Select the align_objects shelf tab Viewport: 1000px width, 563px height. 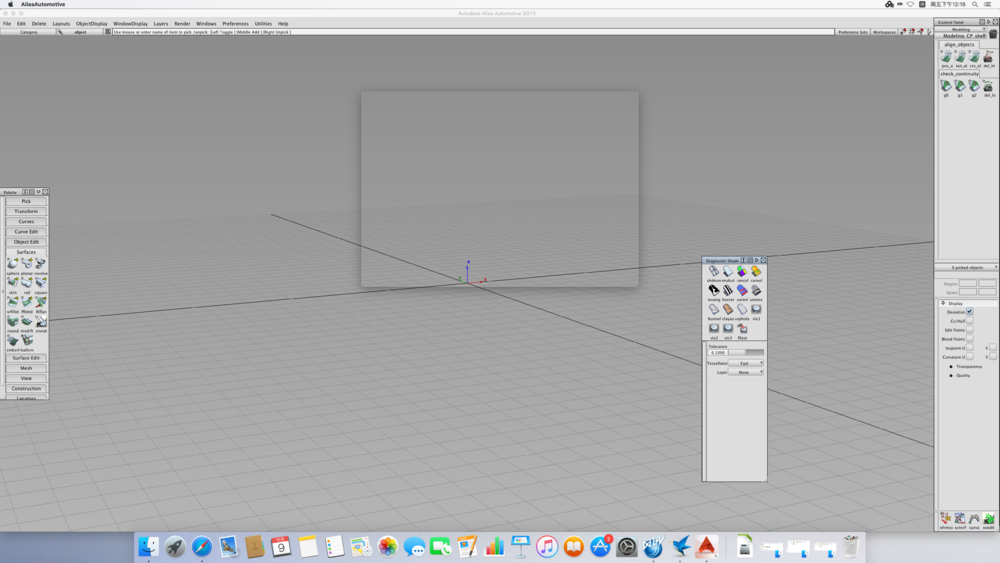959,45
